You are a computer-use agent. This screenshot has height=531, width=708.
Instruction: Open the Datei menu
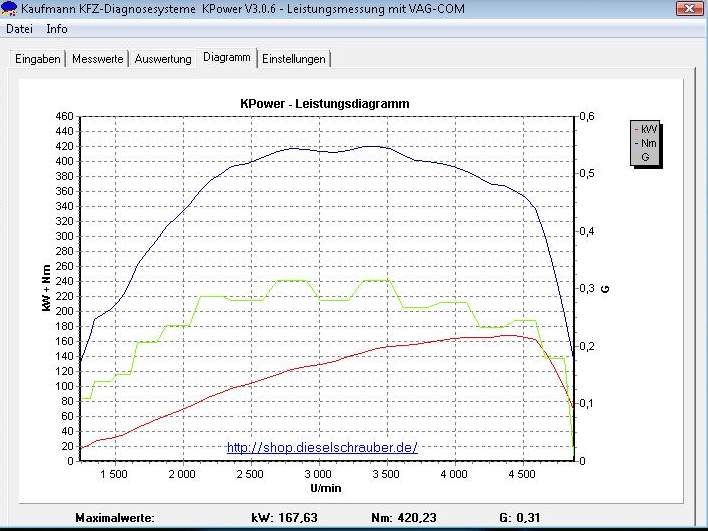tap(20, 29)
